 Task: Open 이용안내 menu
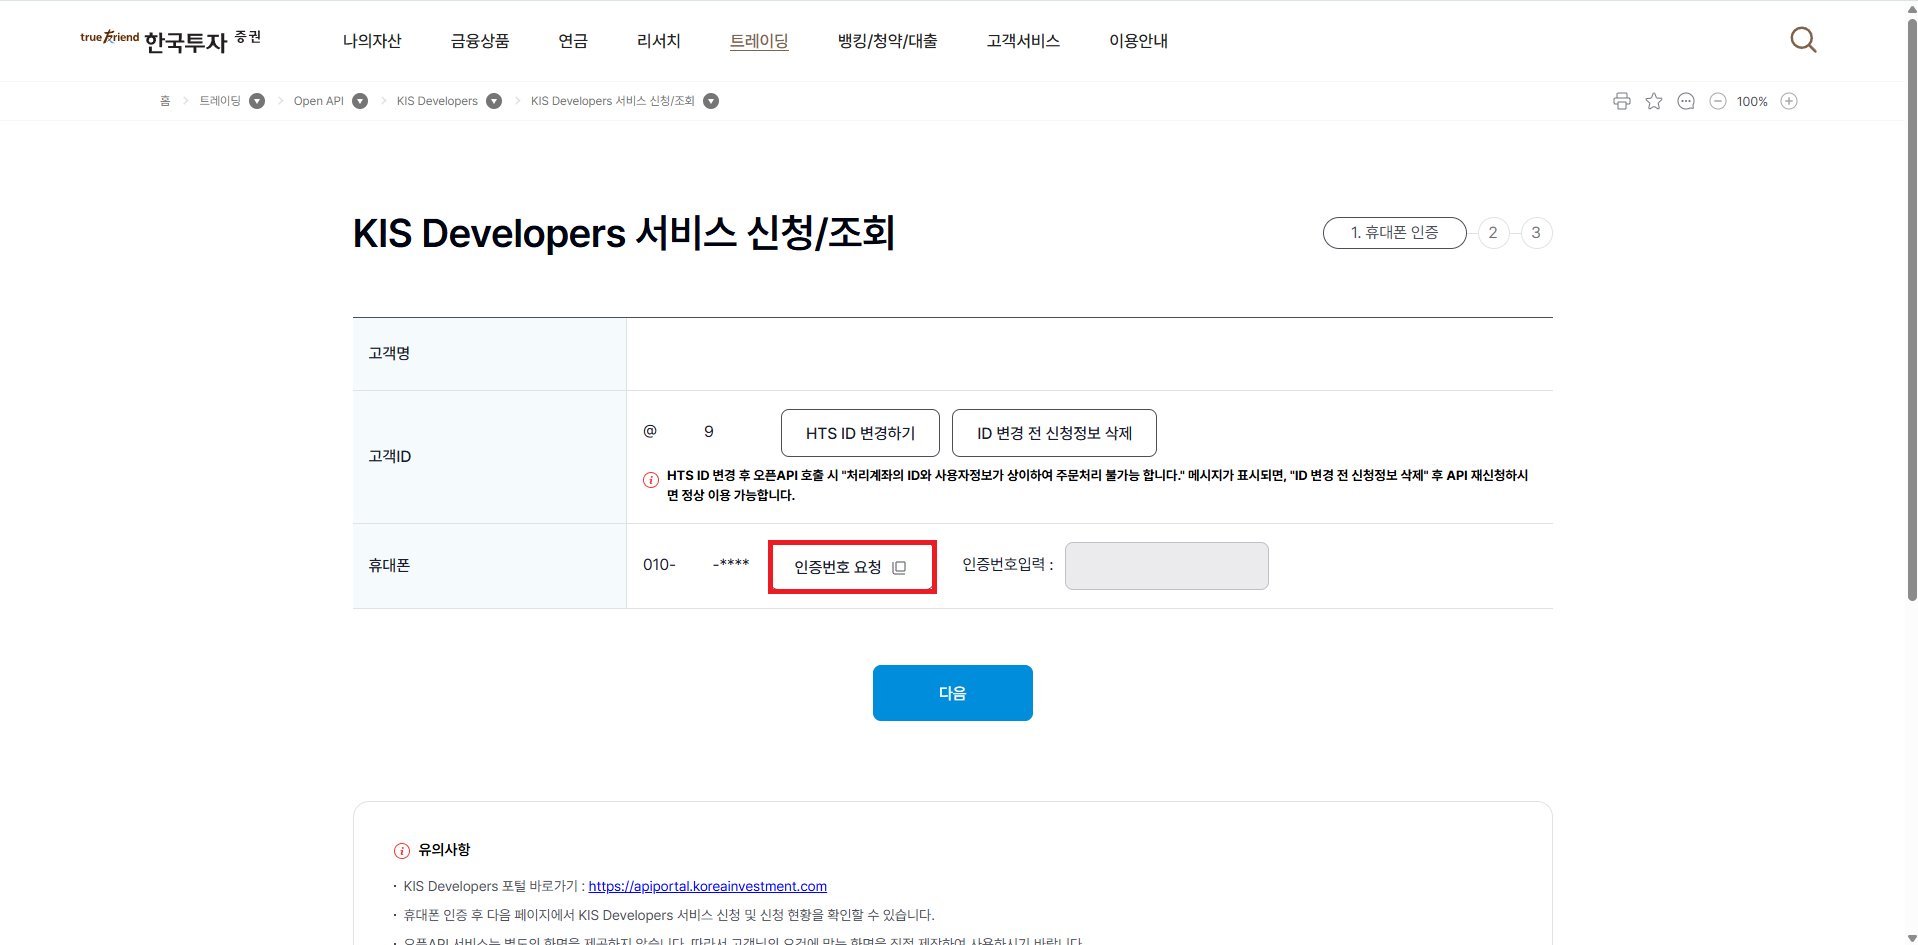1138,41
